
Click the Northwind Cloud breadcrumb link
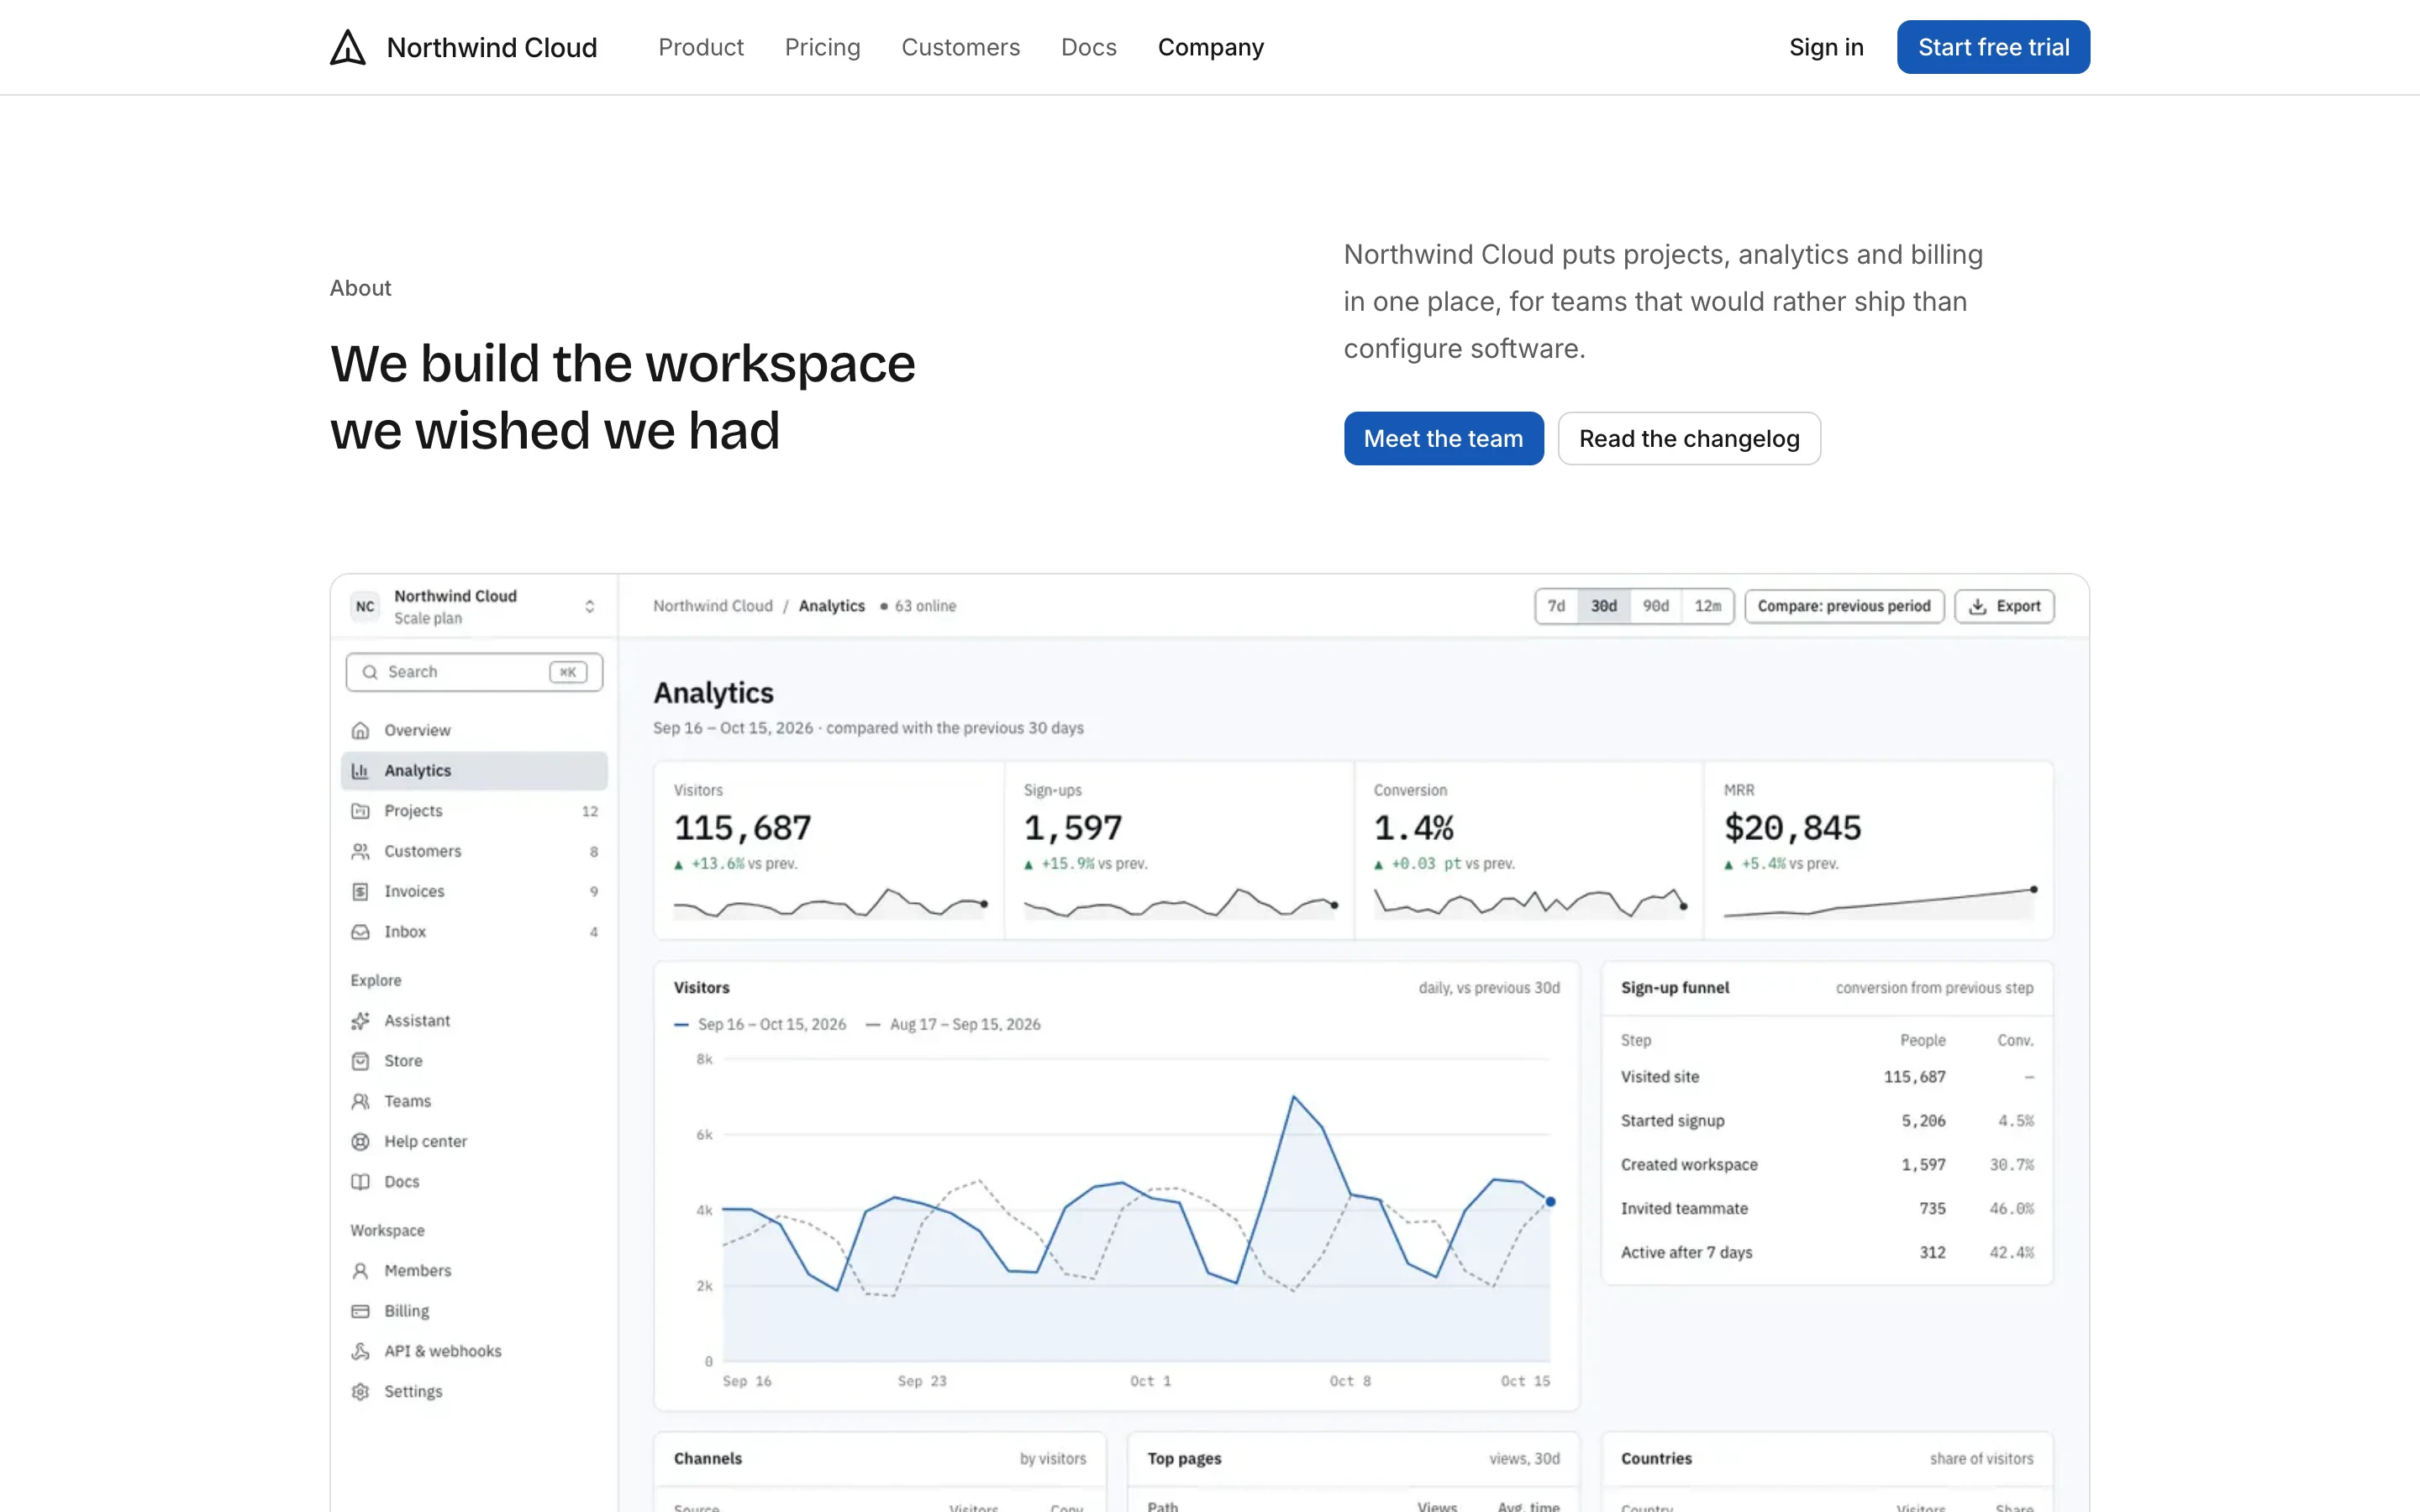point(713,606)
